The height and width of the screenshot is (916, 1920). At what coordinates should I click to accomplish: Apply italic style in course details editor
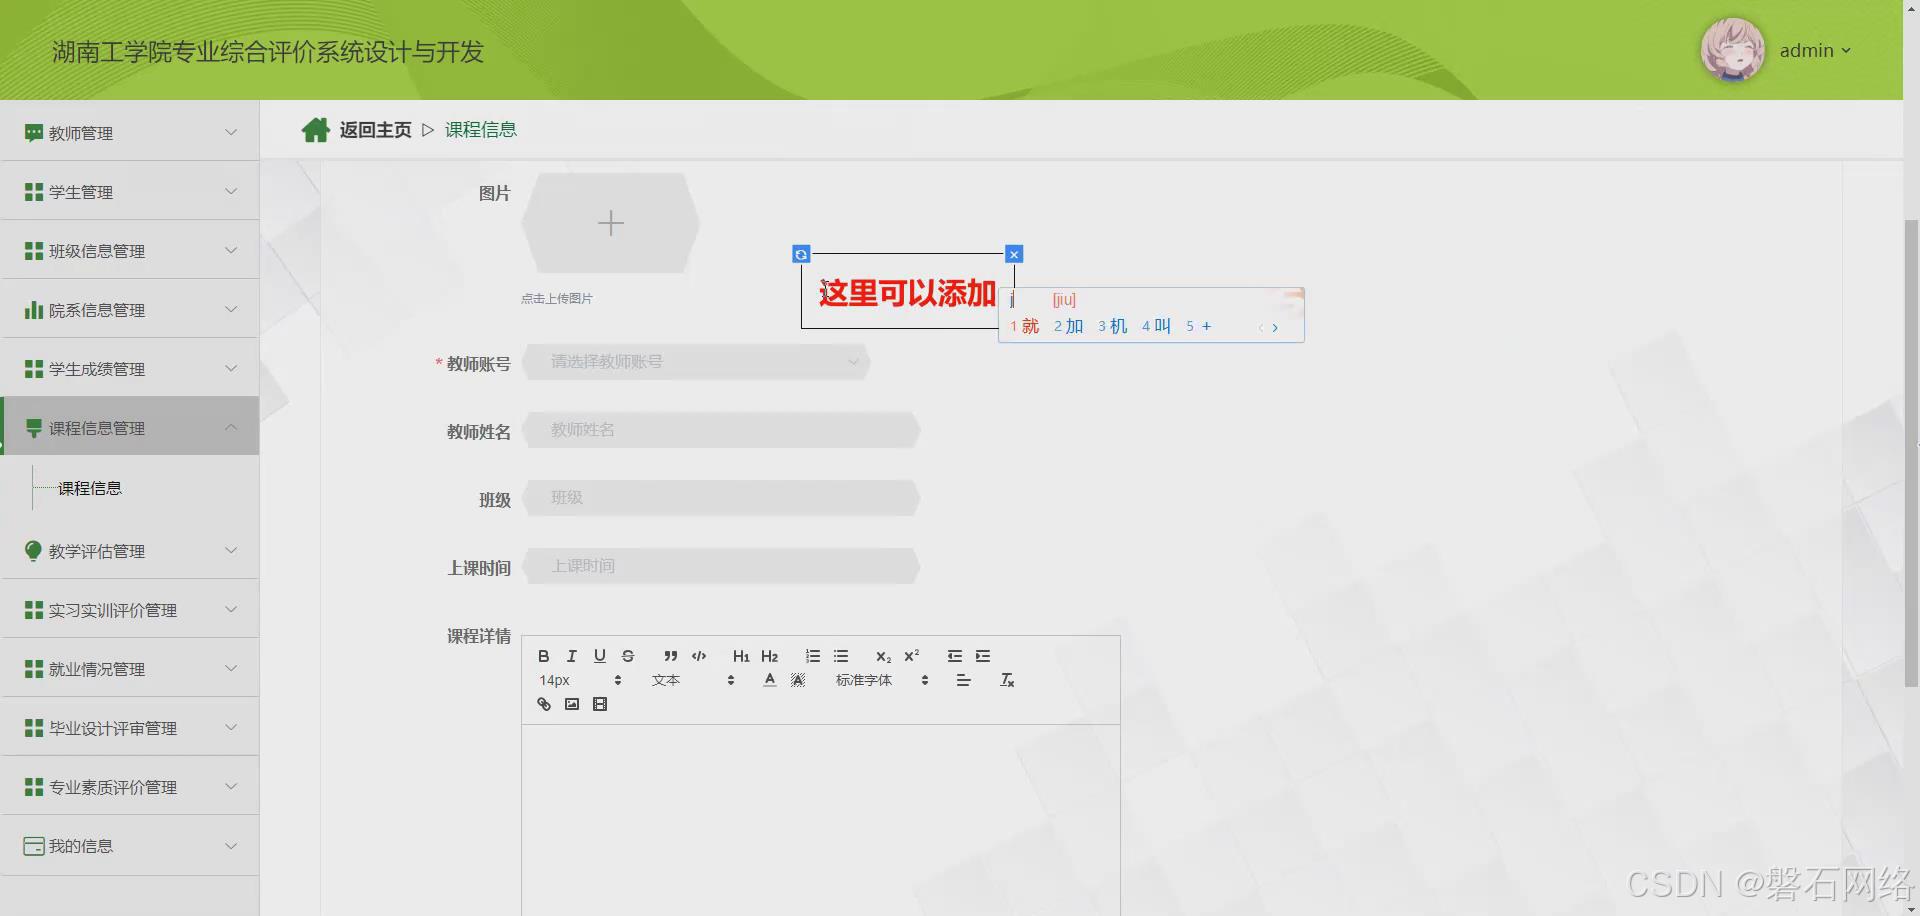(x=571, y=656)
